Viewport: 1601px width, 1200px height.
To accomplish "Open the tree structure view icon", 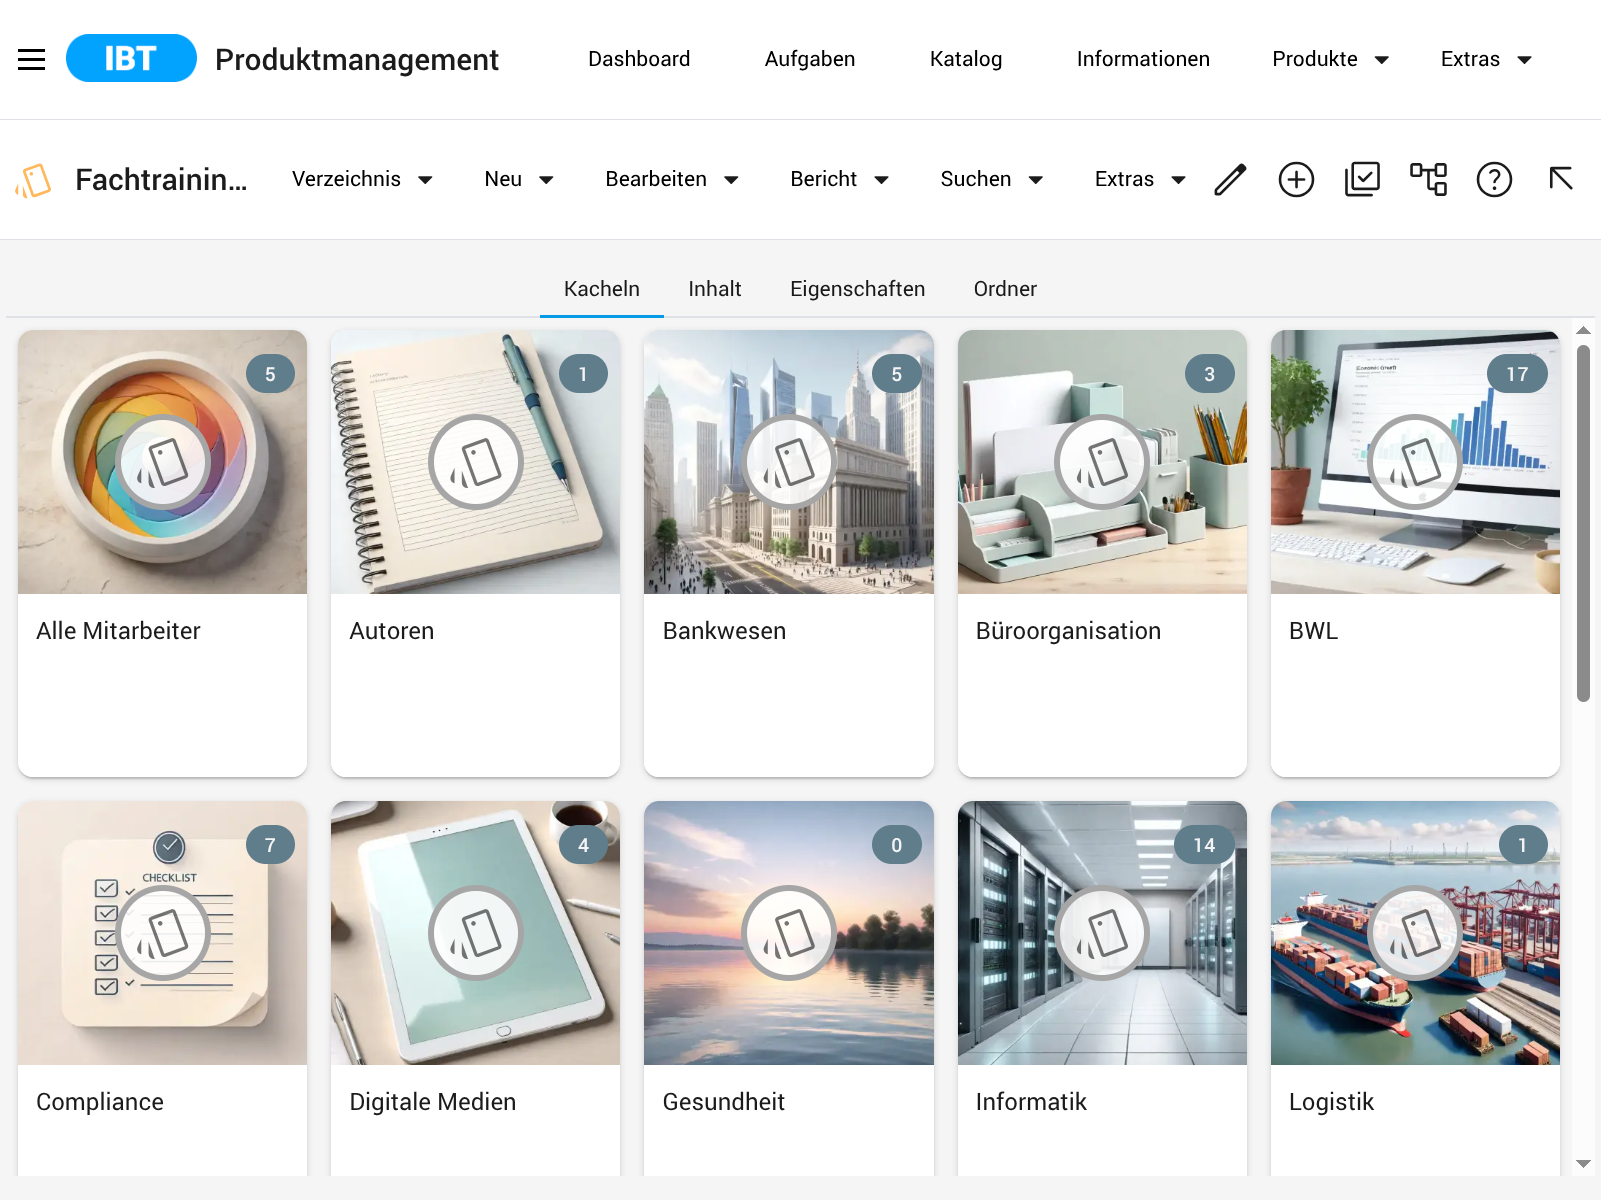I will 1428,179.
